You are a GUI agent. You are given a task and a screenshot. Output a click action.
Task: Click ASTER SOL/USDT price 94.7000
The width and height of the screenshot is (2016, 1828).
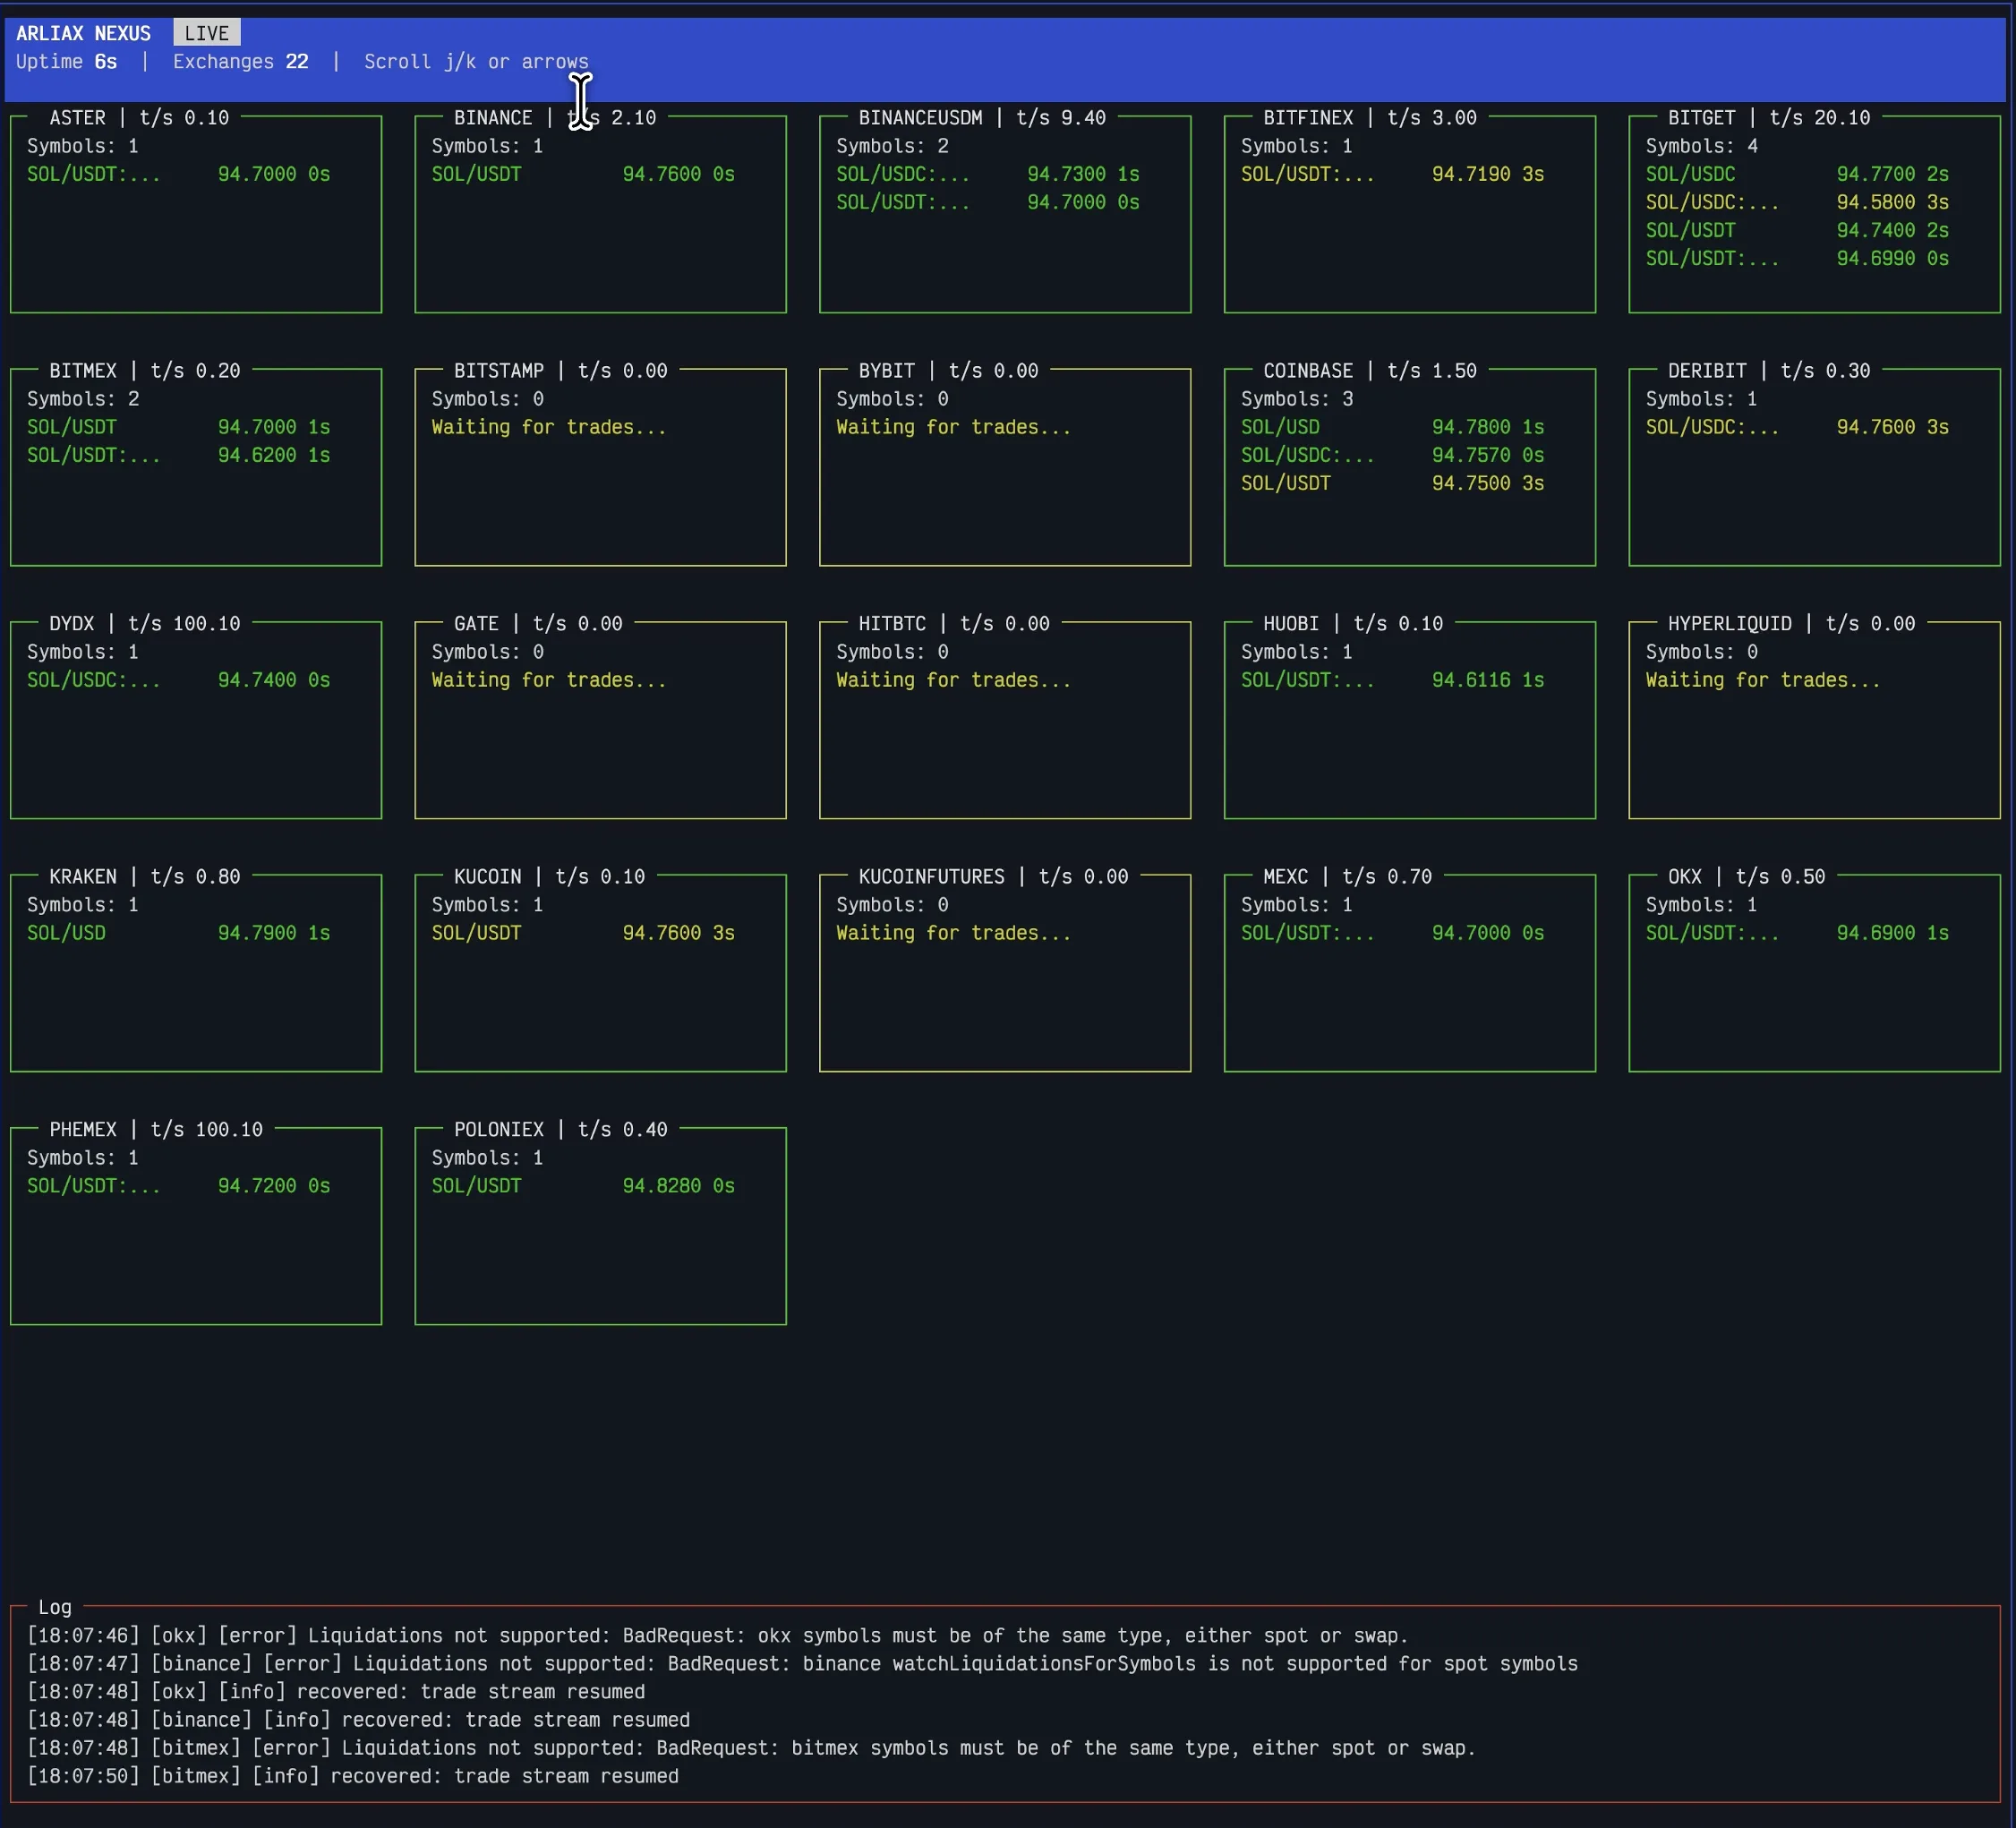[257, 175]
